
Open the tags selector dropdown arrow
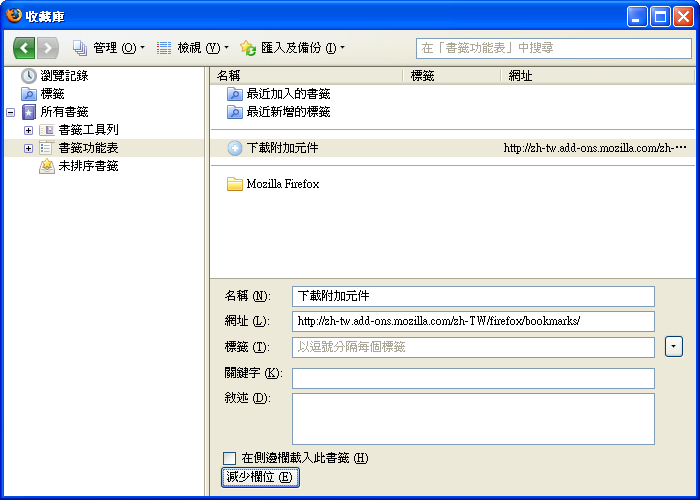pos(674,346)
